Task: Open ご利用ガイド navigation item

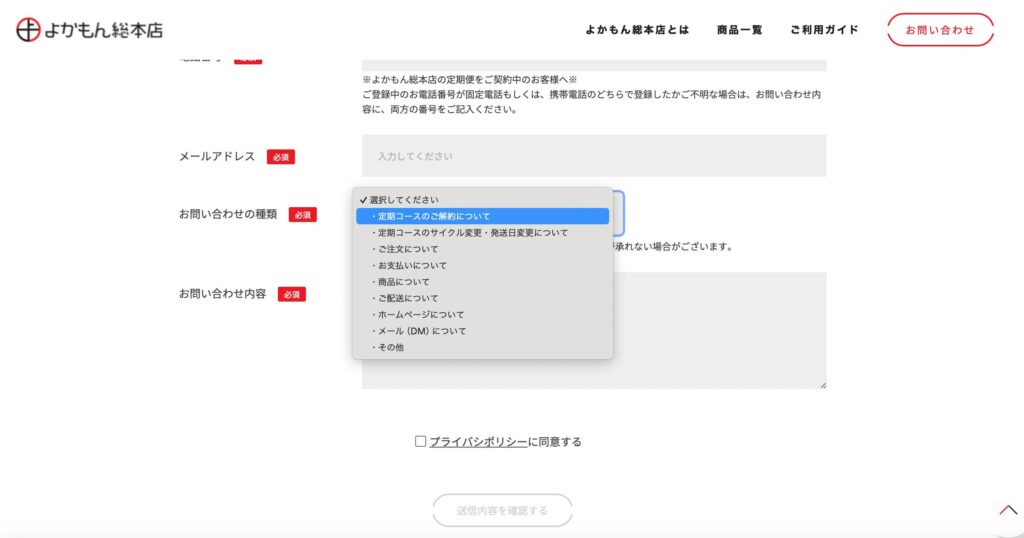Action: click(x=824, y=29)
